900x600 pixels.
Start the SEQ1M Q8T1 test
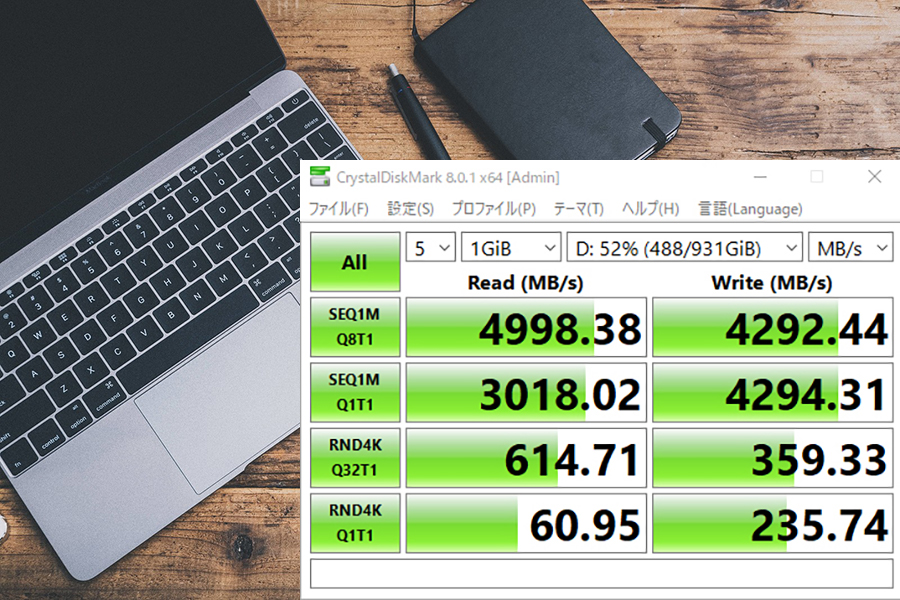pyautogui.click(x=355, y=327)
